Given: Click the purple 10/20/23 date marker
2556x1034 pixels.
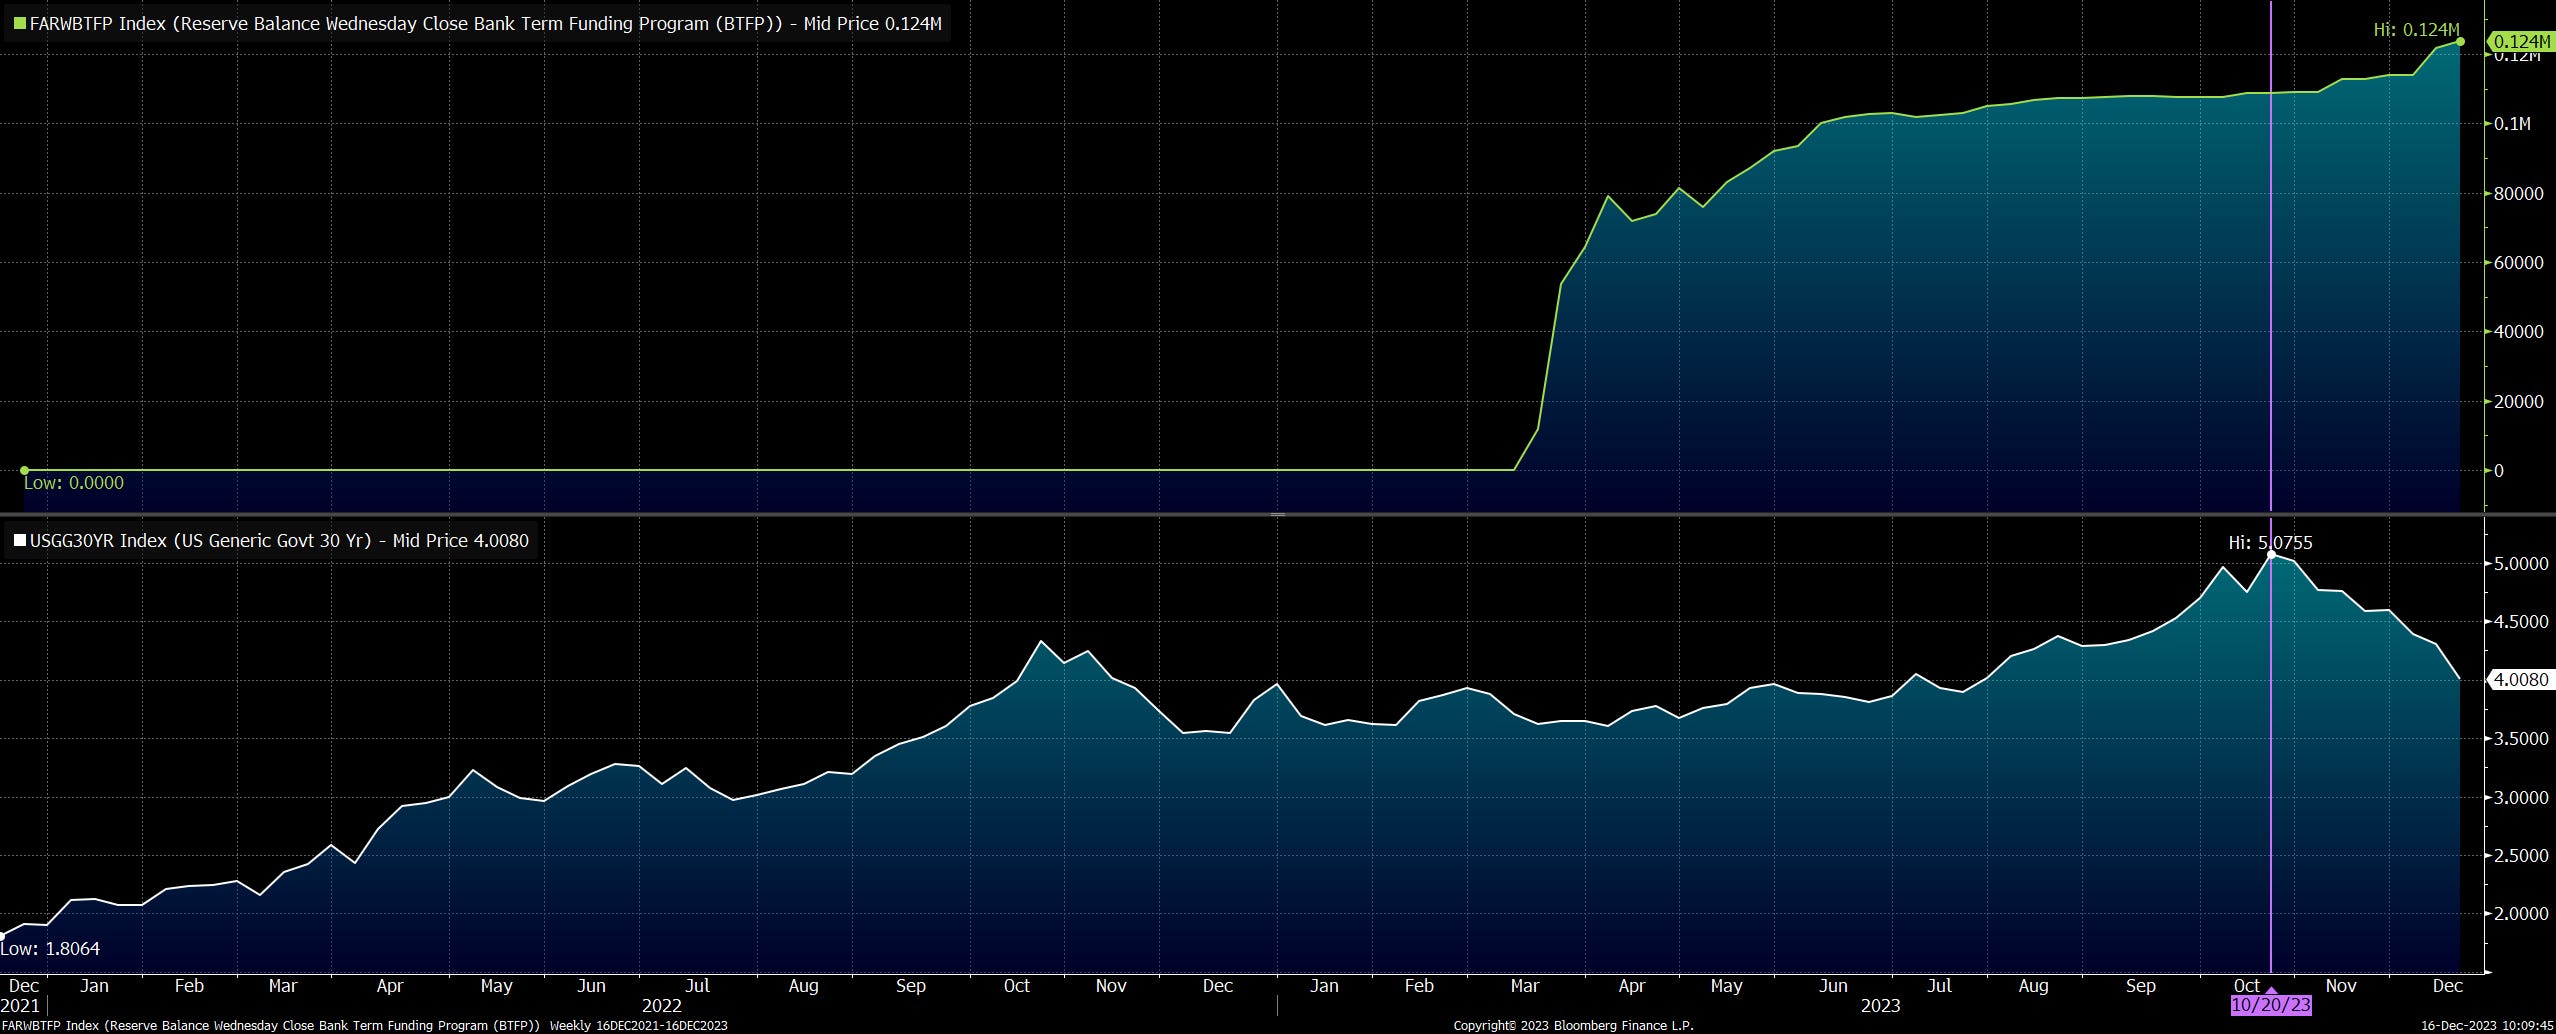Looking at the screenshot, I should pyautogui.click(x=2270, y=1004).
